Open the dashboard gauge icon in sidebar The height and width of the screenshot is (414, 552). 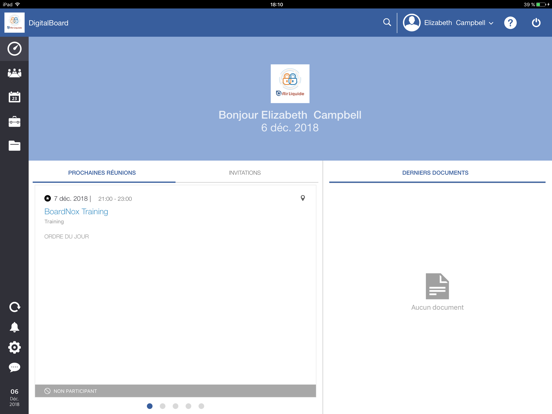point(14,49)
